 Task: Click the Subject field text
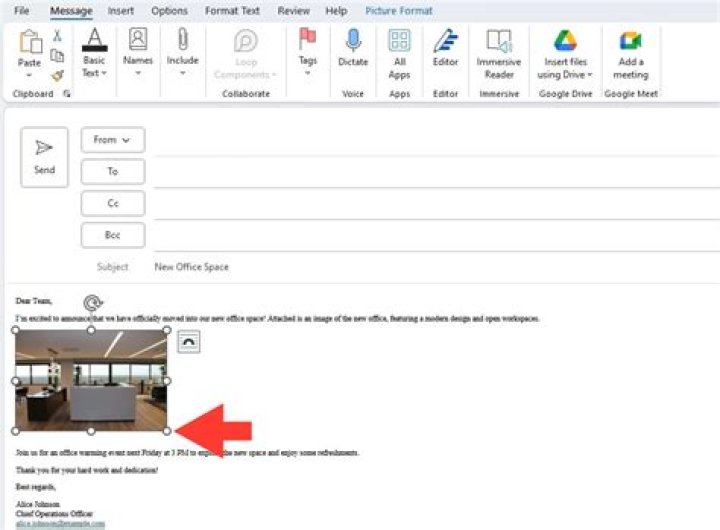(x=191, y=267)
